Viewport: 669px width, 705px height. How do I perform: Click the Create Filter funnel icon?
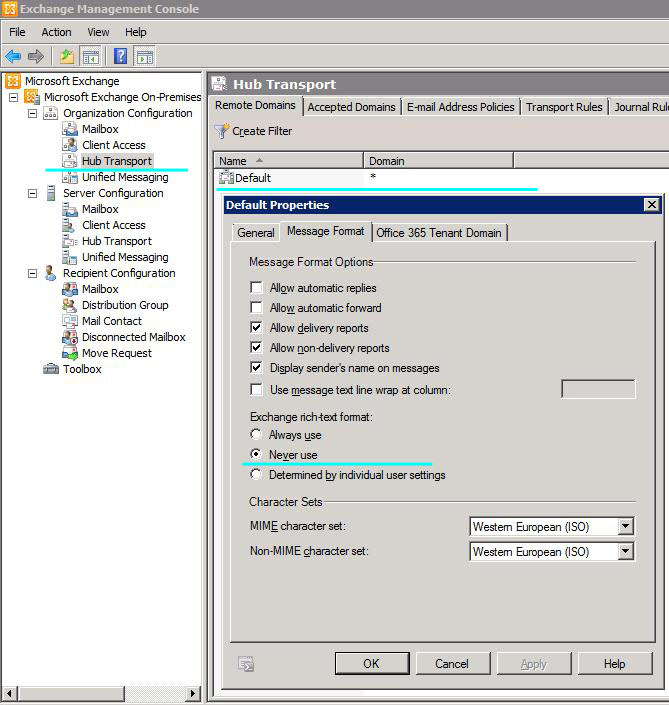(x=222, y=131)
